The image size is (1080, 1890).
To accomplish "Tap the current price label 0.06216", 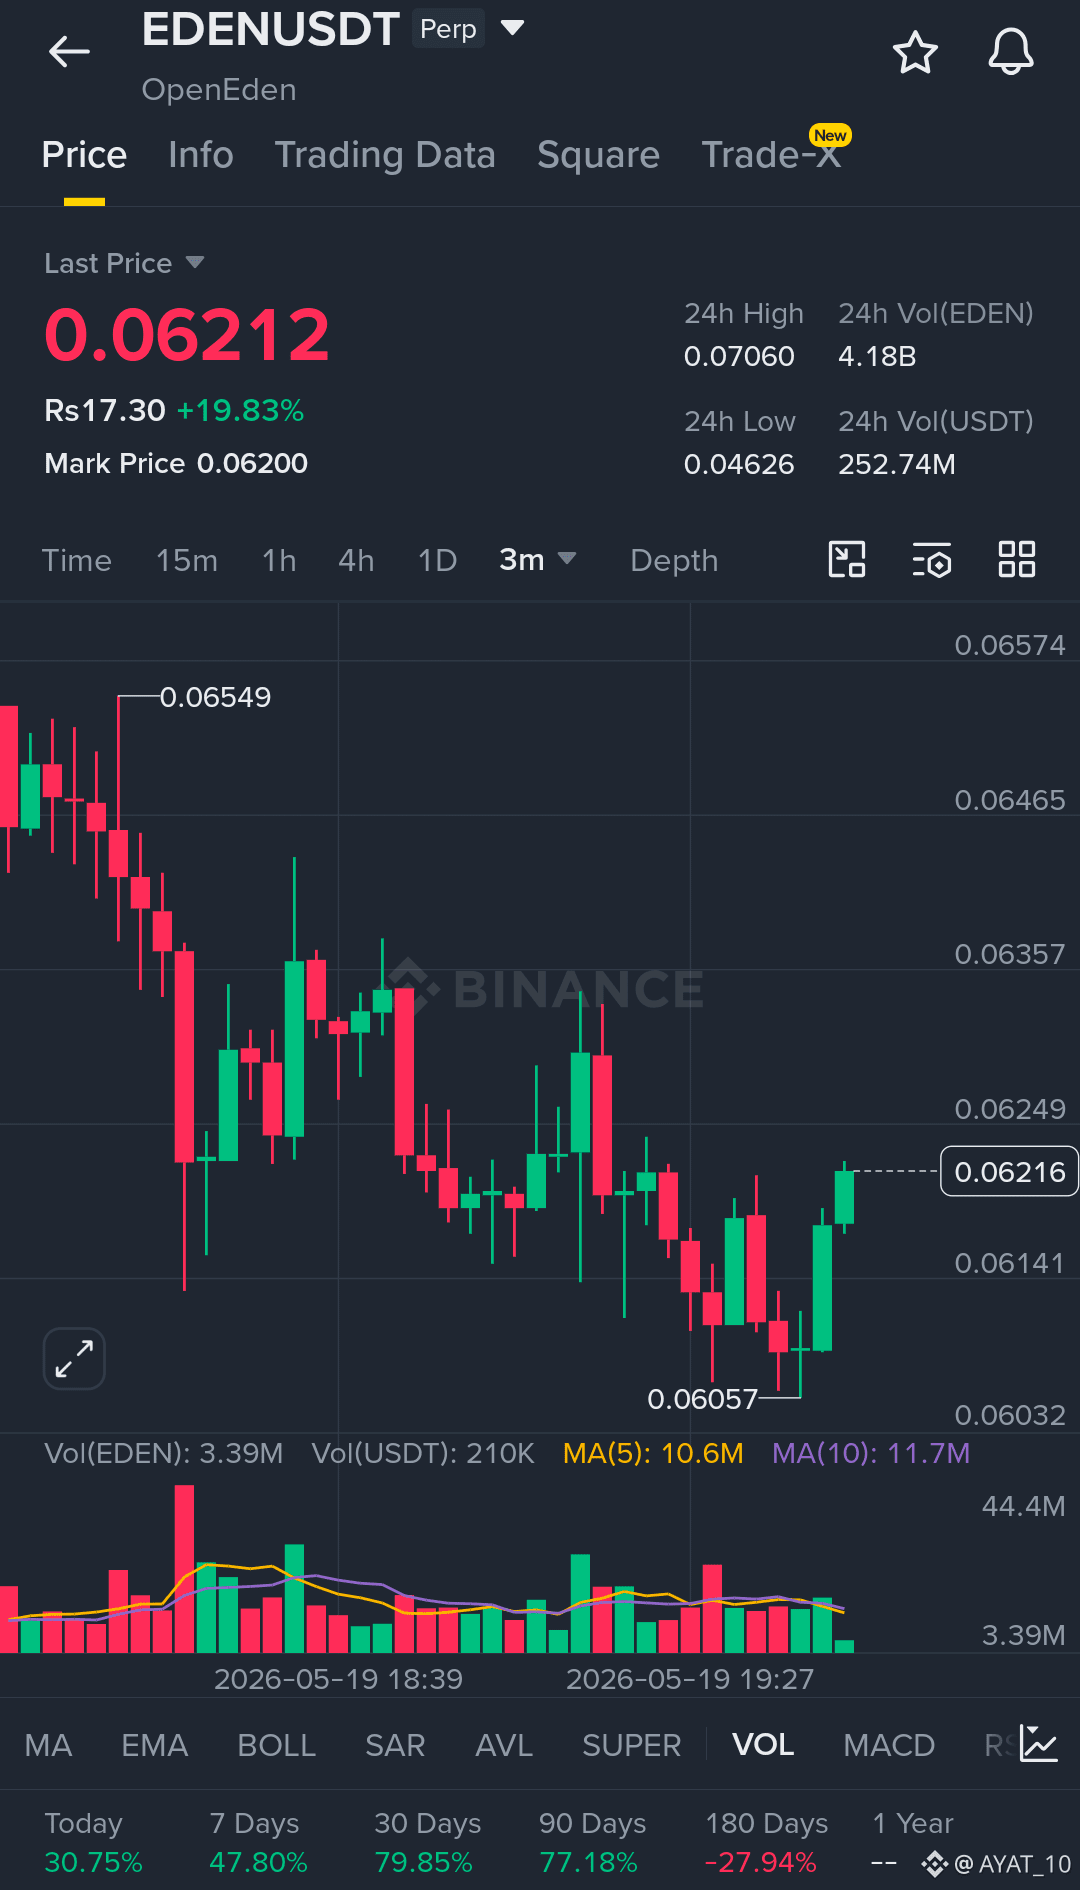I will click(1009, 1171).
